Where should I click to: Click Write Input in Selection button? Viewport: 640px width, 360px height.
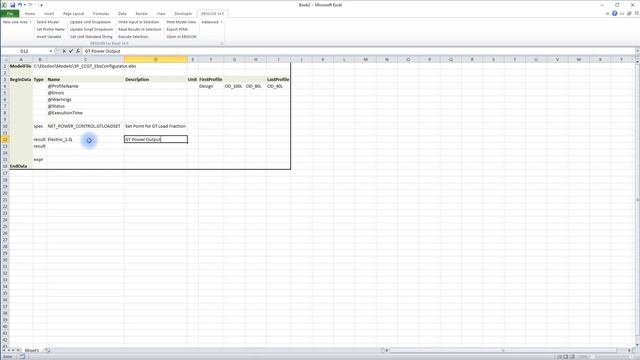pos(138,22)
